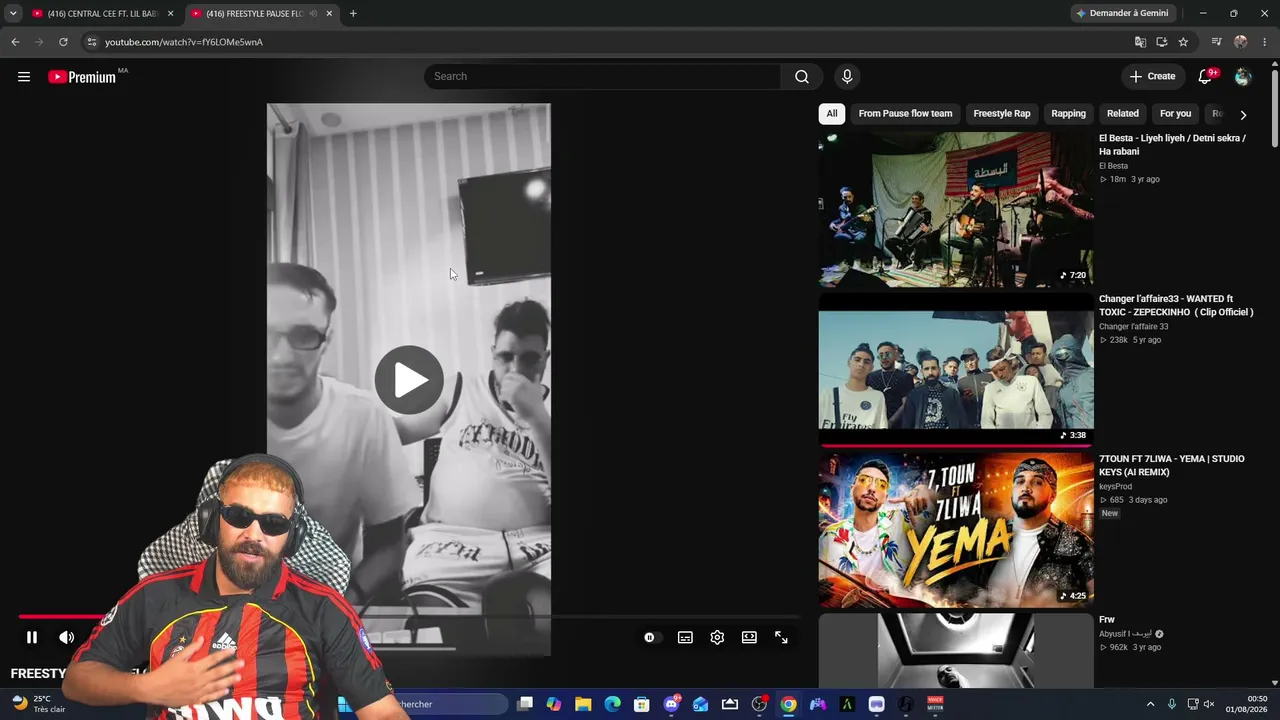
Task: Mute the video player volume
Action: click(x=67, y=637)
